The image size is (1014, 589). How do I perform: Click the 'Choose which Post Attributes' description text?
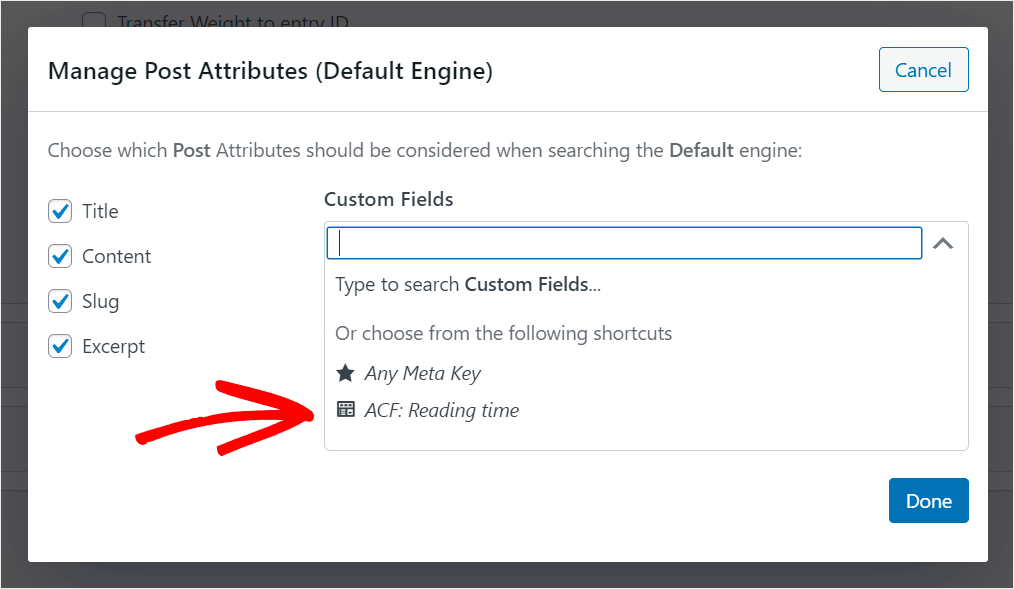pos(425,151)
